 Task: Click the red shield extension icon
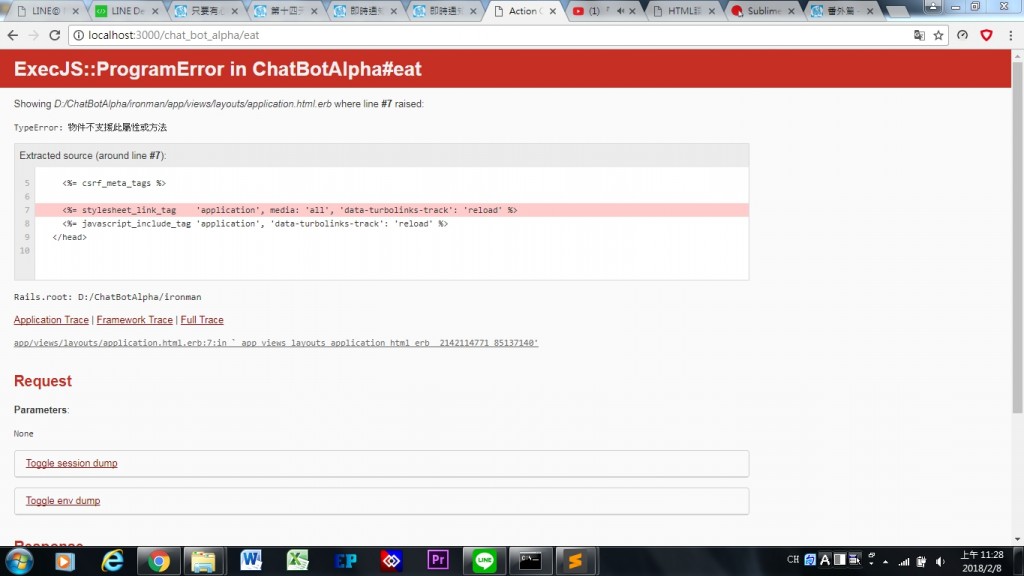coord(987,35)
